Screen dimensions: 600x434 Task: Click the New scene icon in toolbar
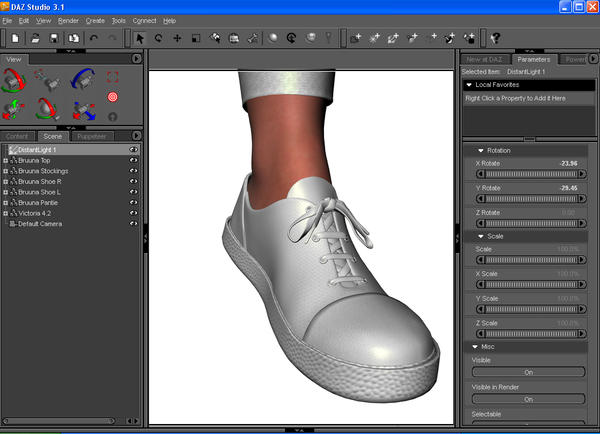pyautogui.click(x=15, y=38)
